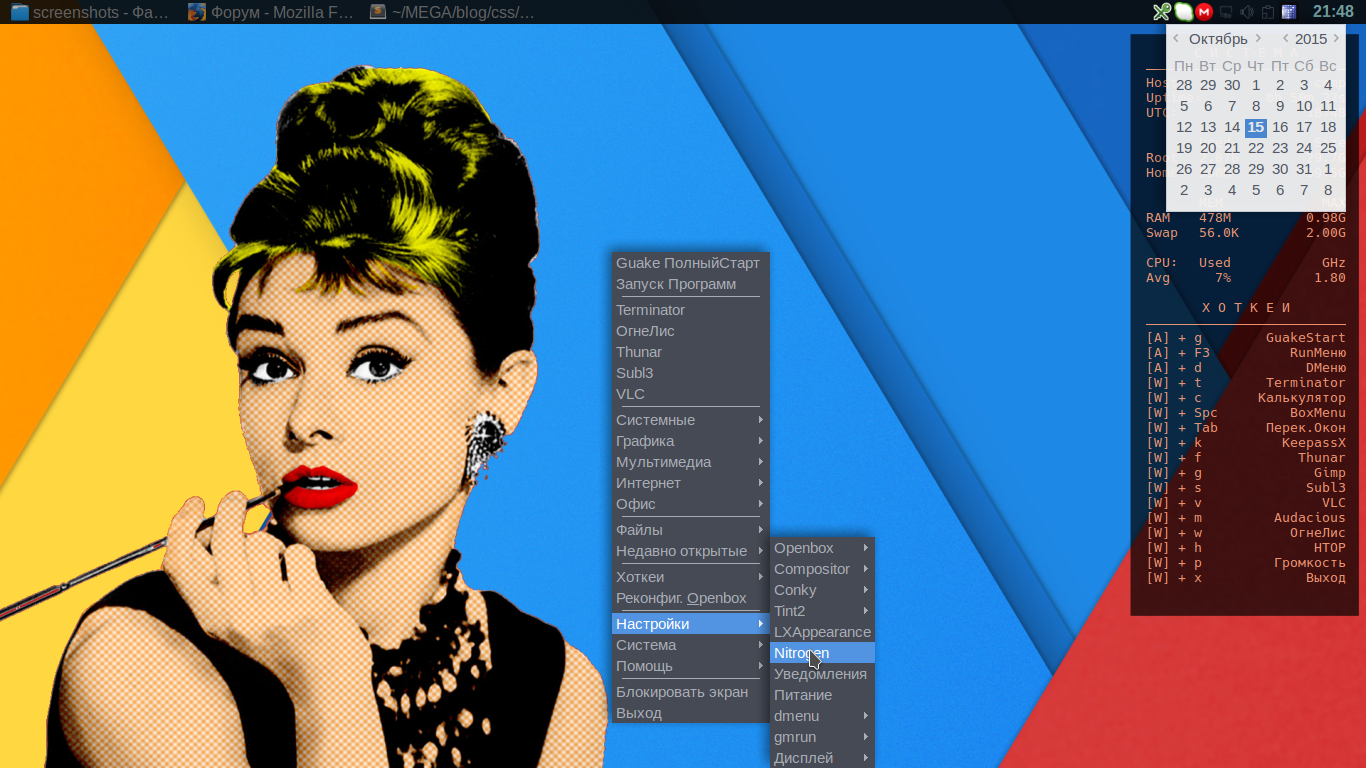This screenshot has width=1366, height=768.
Task: Click the clipboard manager tray icon
Action: pos(1268,12)
